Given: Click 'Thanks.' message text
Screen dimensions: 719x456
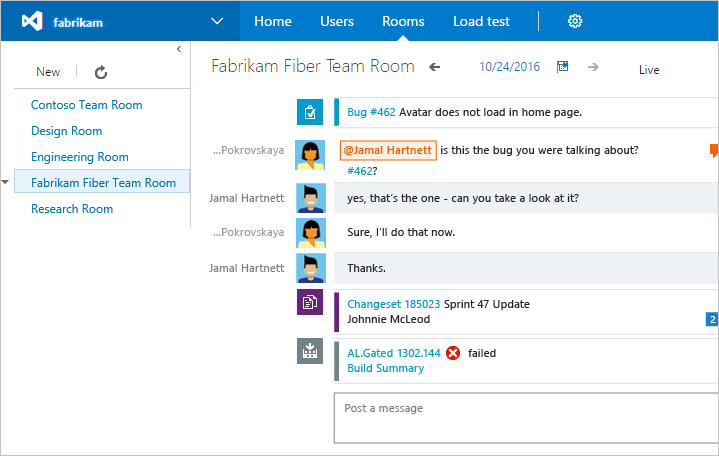Looking at the screenshot, I should pos(366,268).
